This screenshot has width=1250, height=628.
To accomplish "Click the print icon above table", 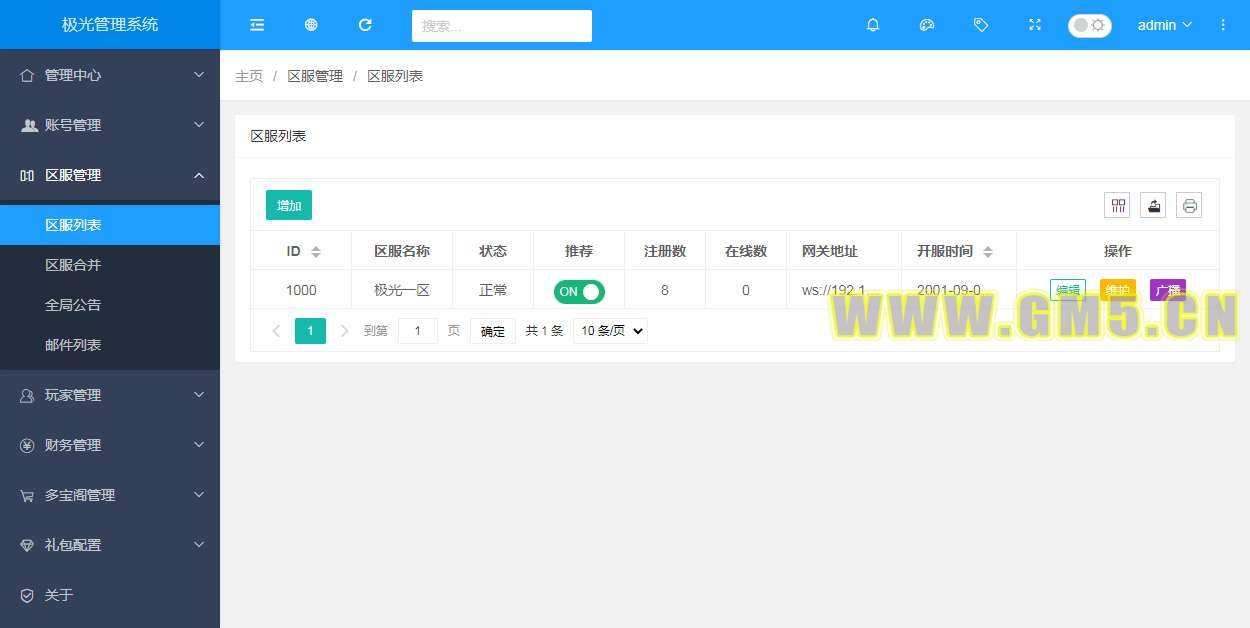I will [1189, 206].
